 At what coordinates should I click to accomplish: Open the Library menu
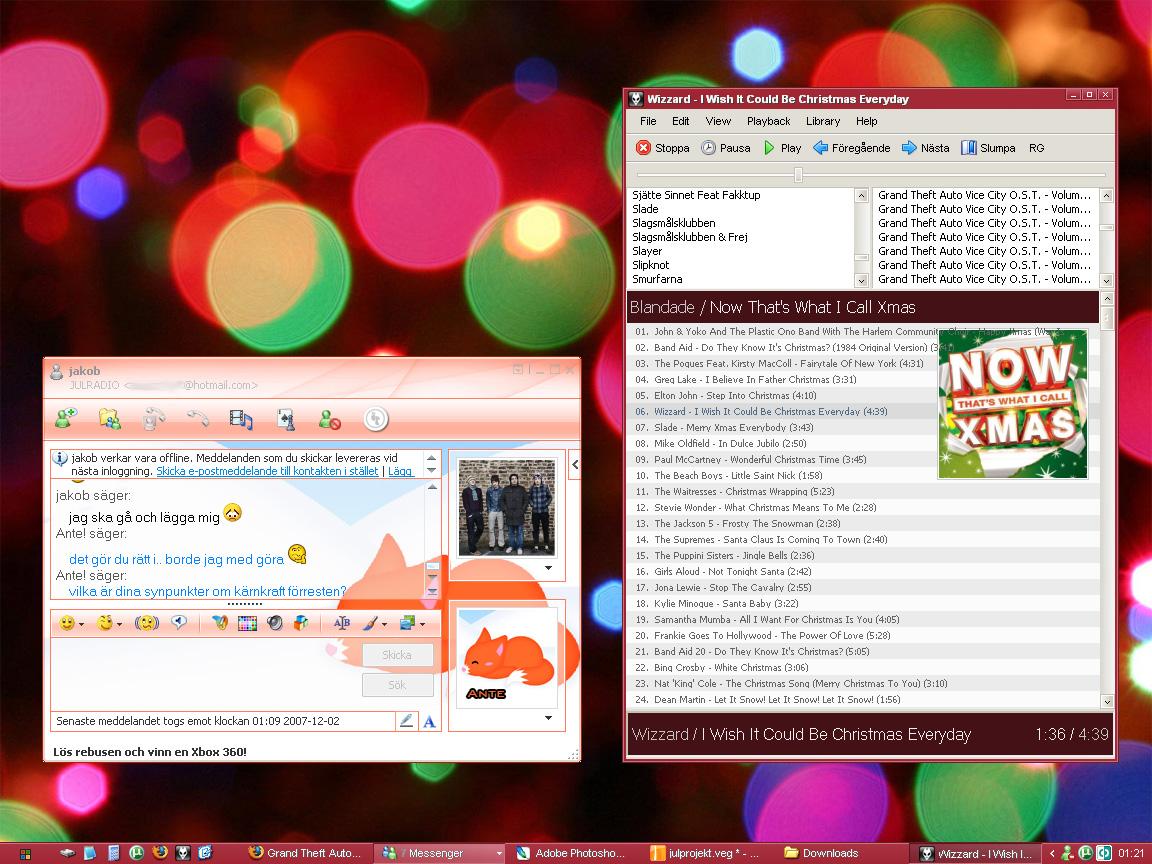pyautogui.click(x=823, y=121)
